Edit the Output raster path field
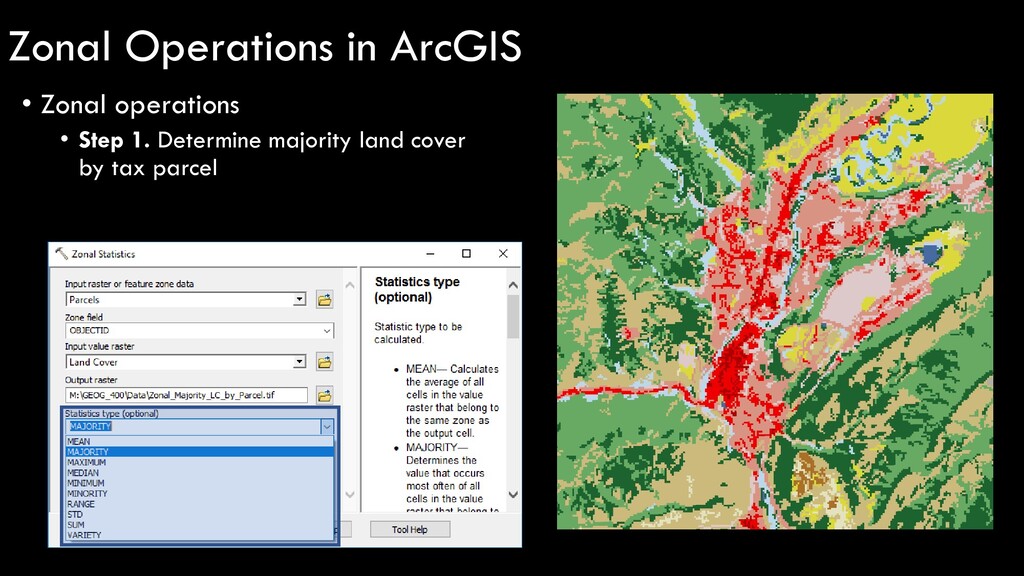 187,395
